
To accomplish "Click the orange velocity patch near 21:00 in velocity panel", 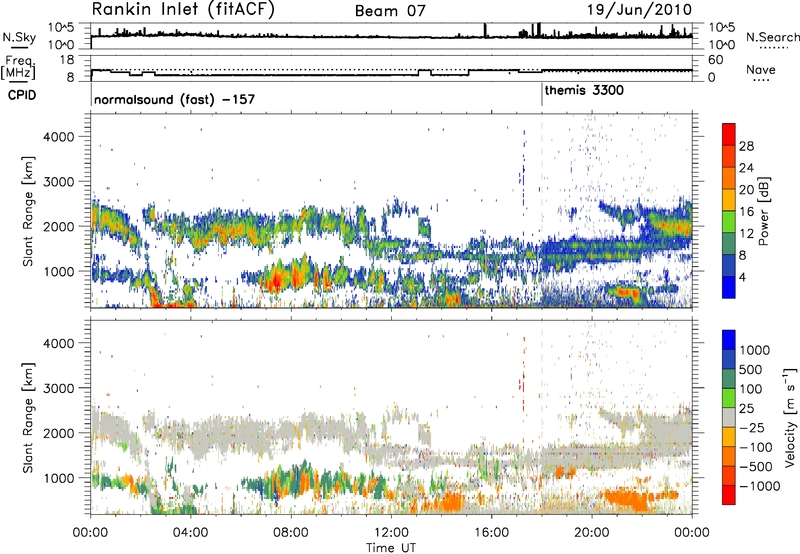I will (626, 498).
